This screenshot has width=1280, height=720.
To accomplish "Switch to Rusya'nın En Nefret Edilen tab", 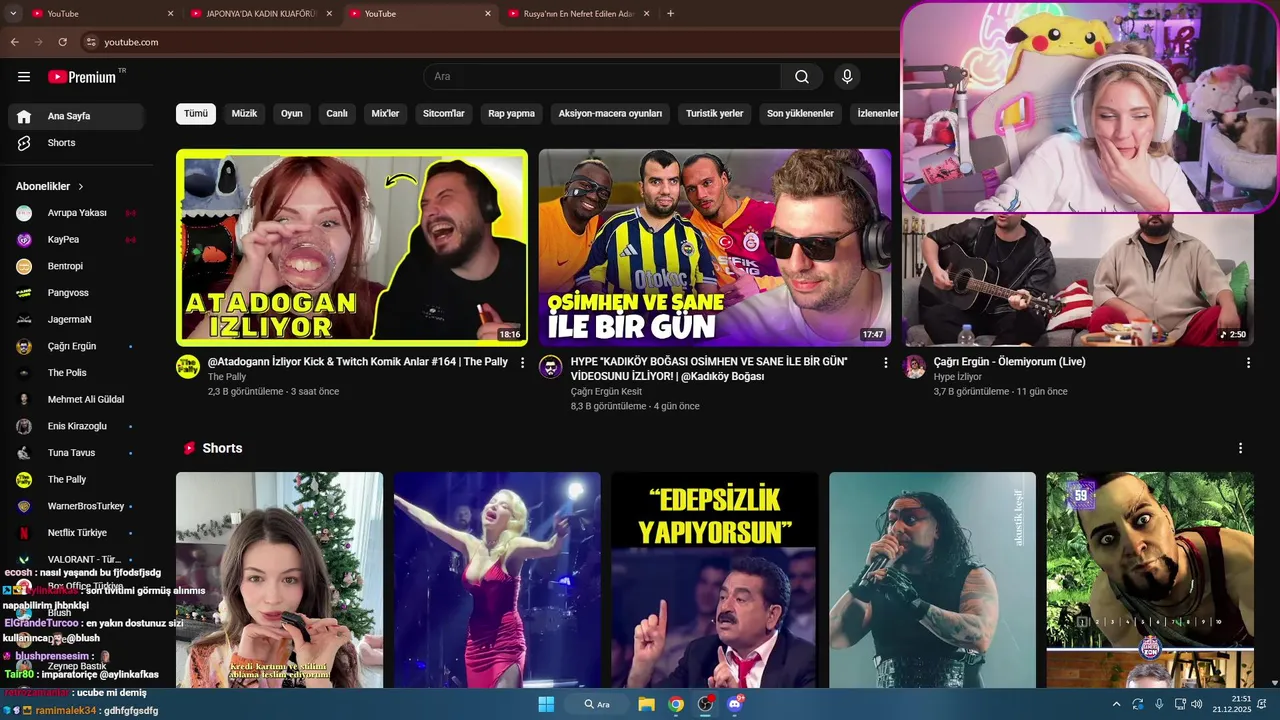I will tap(578, 13).
